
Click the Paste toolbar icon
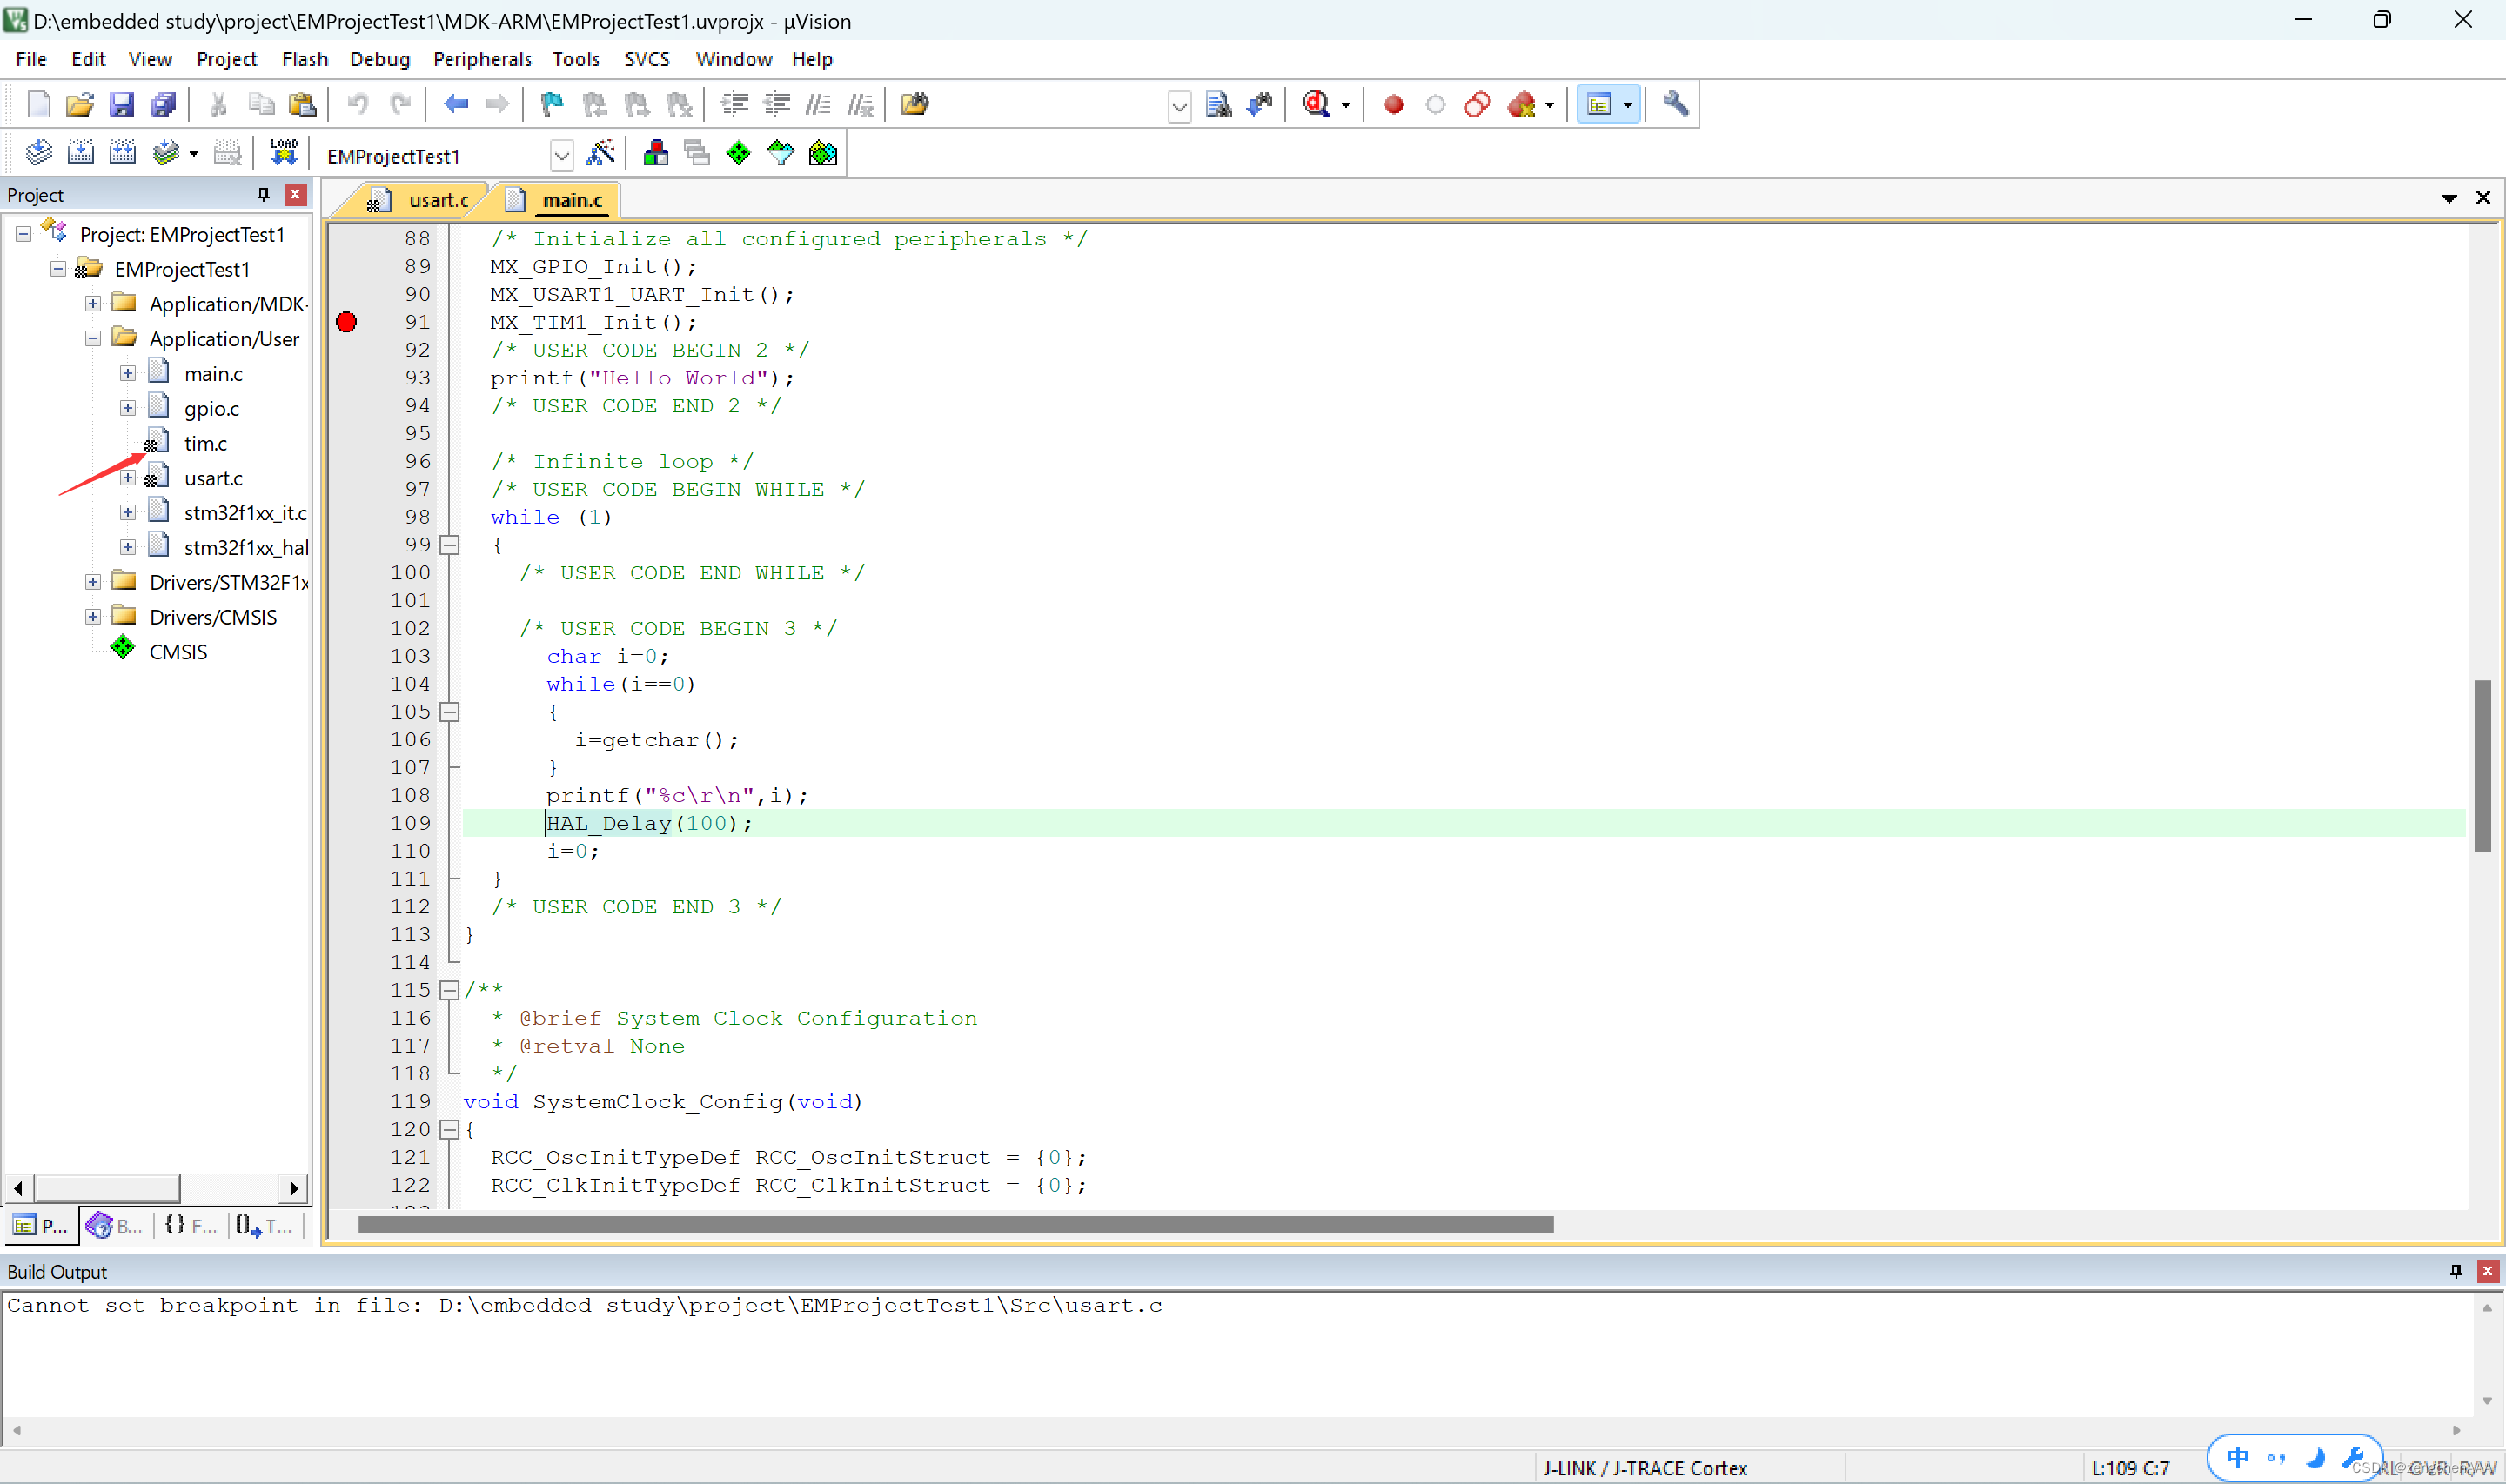pyautogui.click(x=302, y=104)
